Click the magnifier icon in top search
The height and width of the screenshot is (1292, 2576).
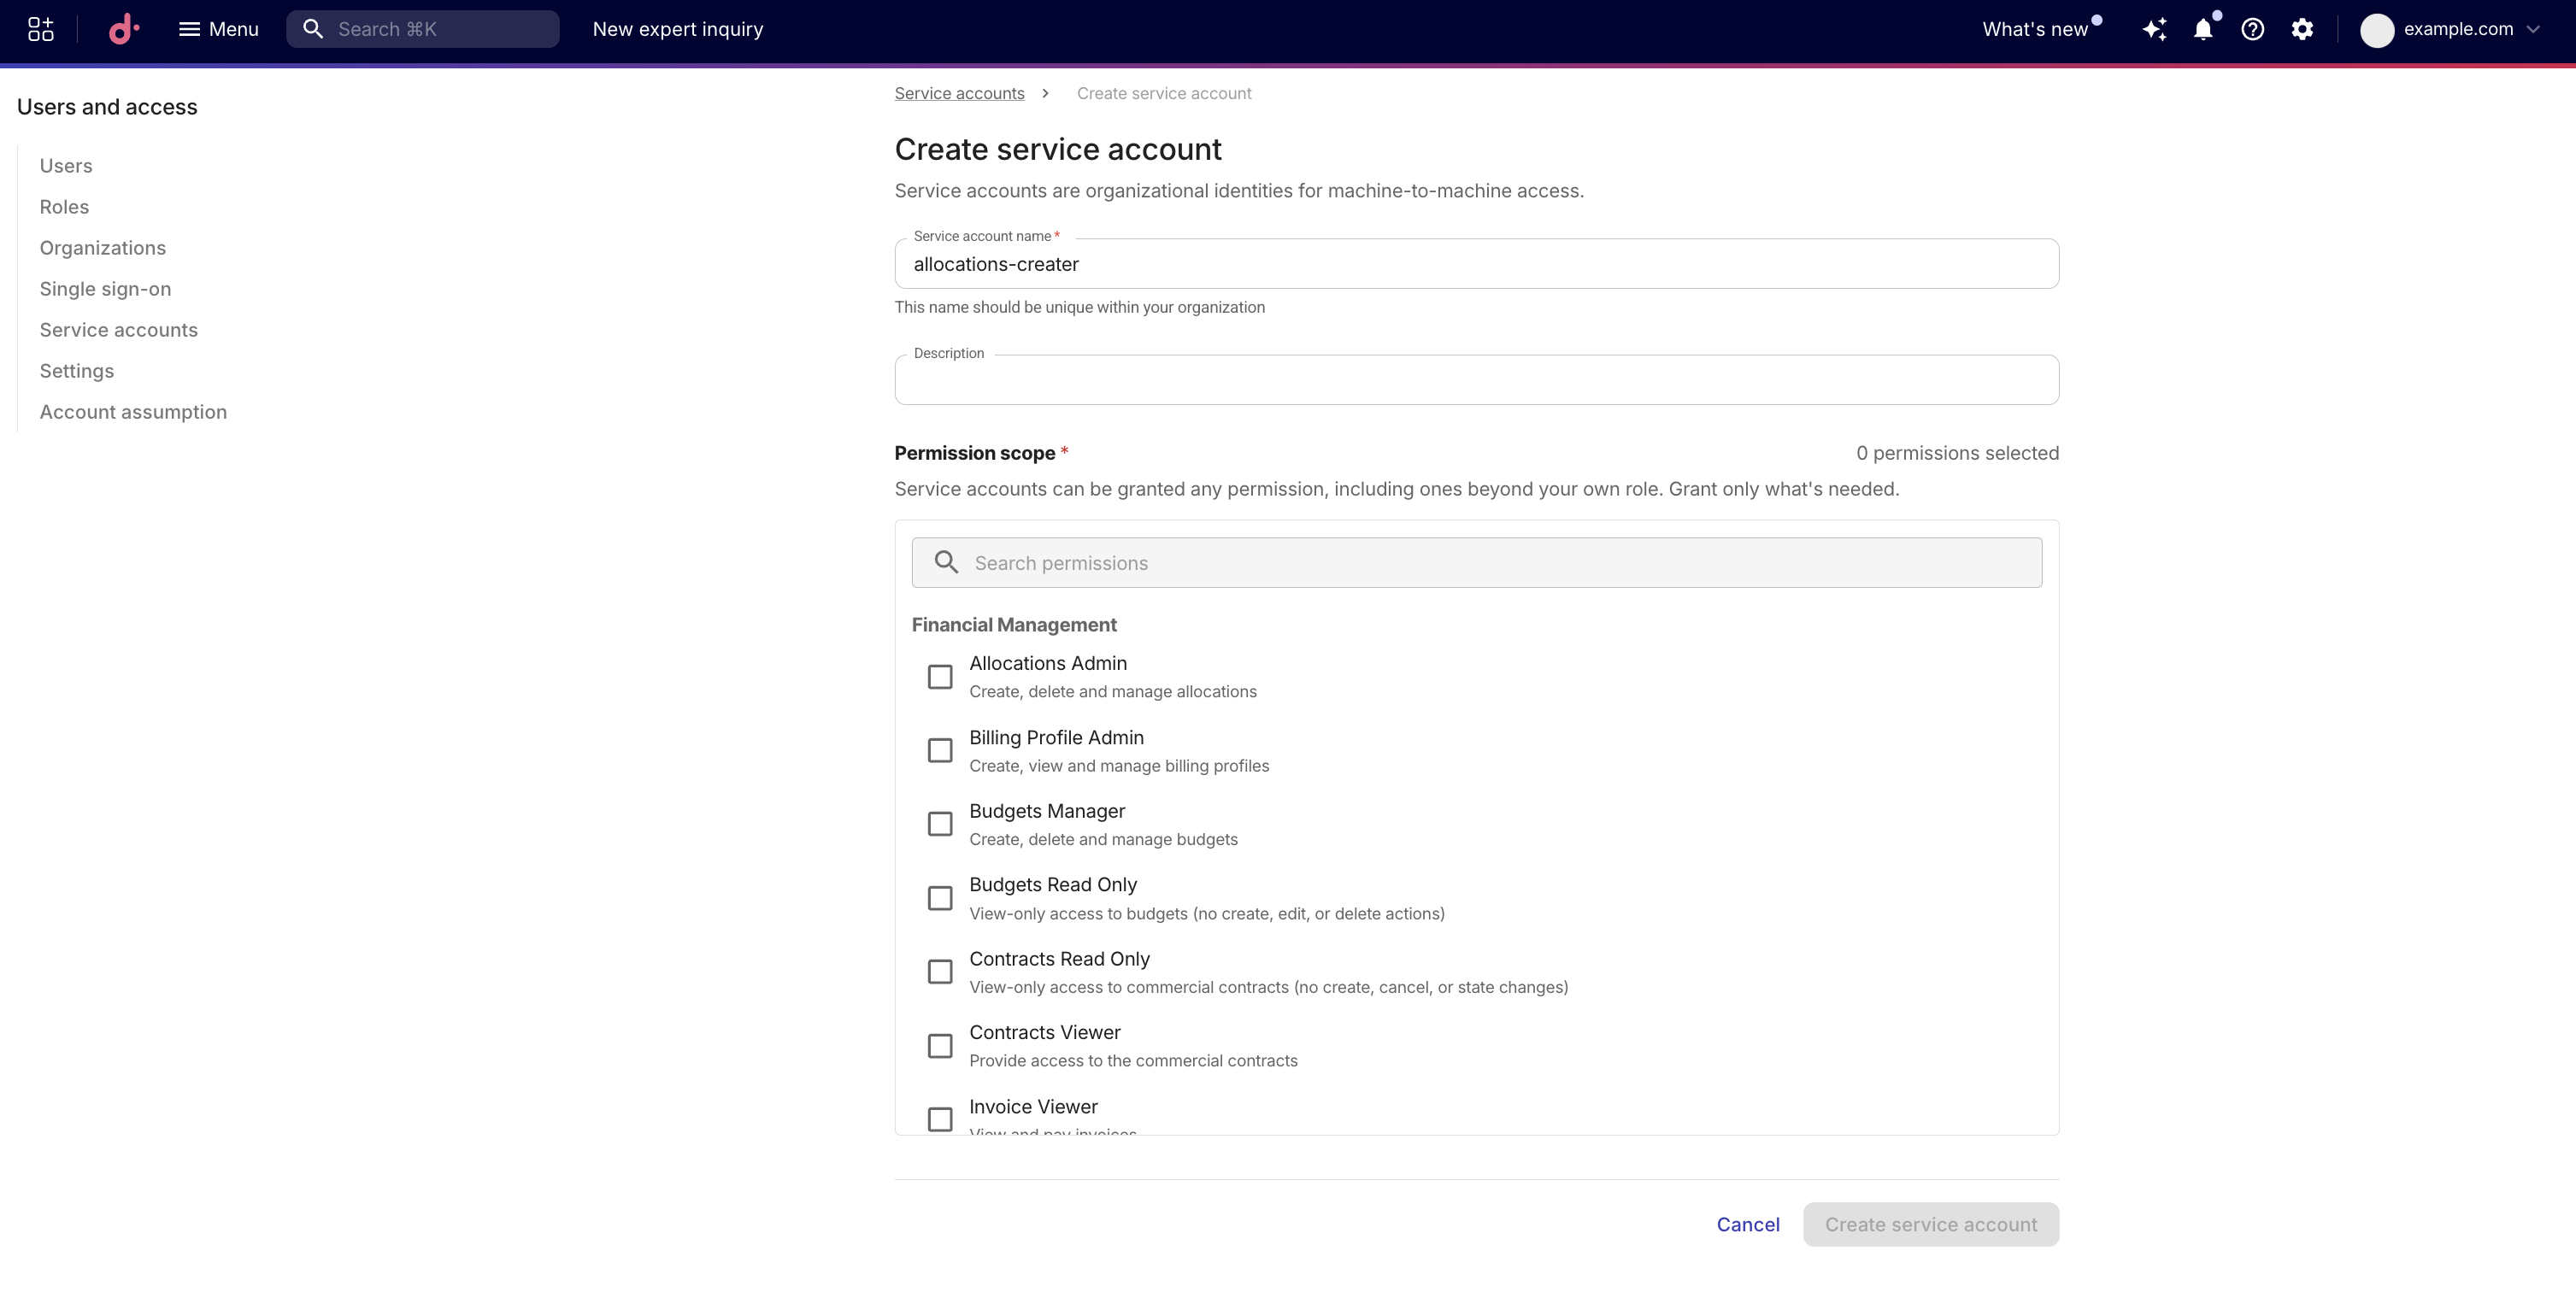pyautogui.click(x=313, y=29)
